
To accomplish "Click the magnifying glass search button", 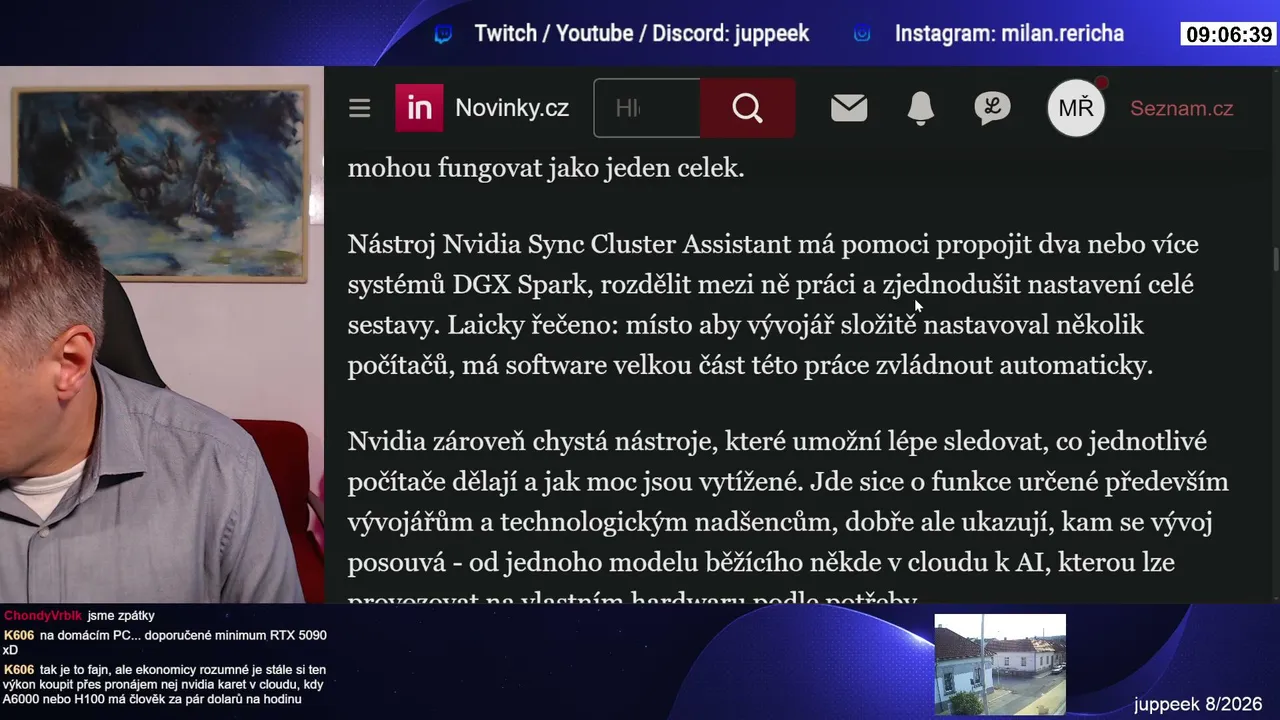I will click(x=747, y=108).
